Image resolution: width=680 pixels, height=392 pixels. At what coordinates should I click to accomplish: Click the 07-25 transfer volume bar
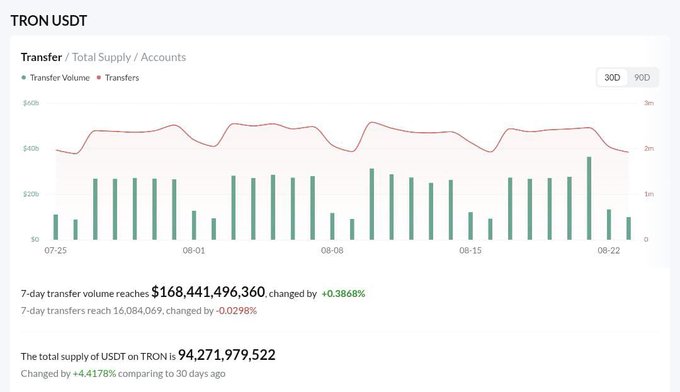pos(56,227)
